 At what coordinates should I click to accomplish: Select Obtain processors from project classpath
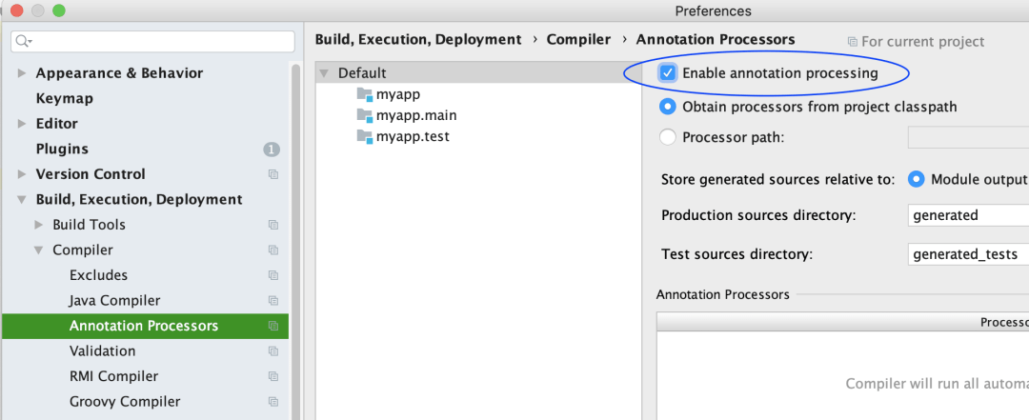(668, 107)
